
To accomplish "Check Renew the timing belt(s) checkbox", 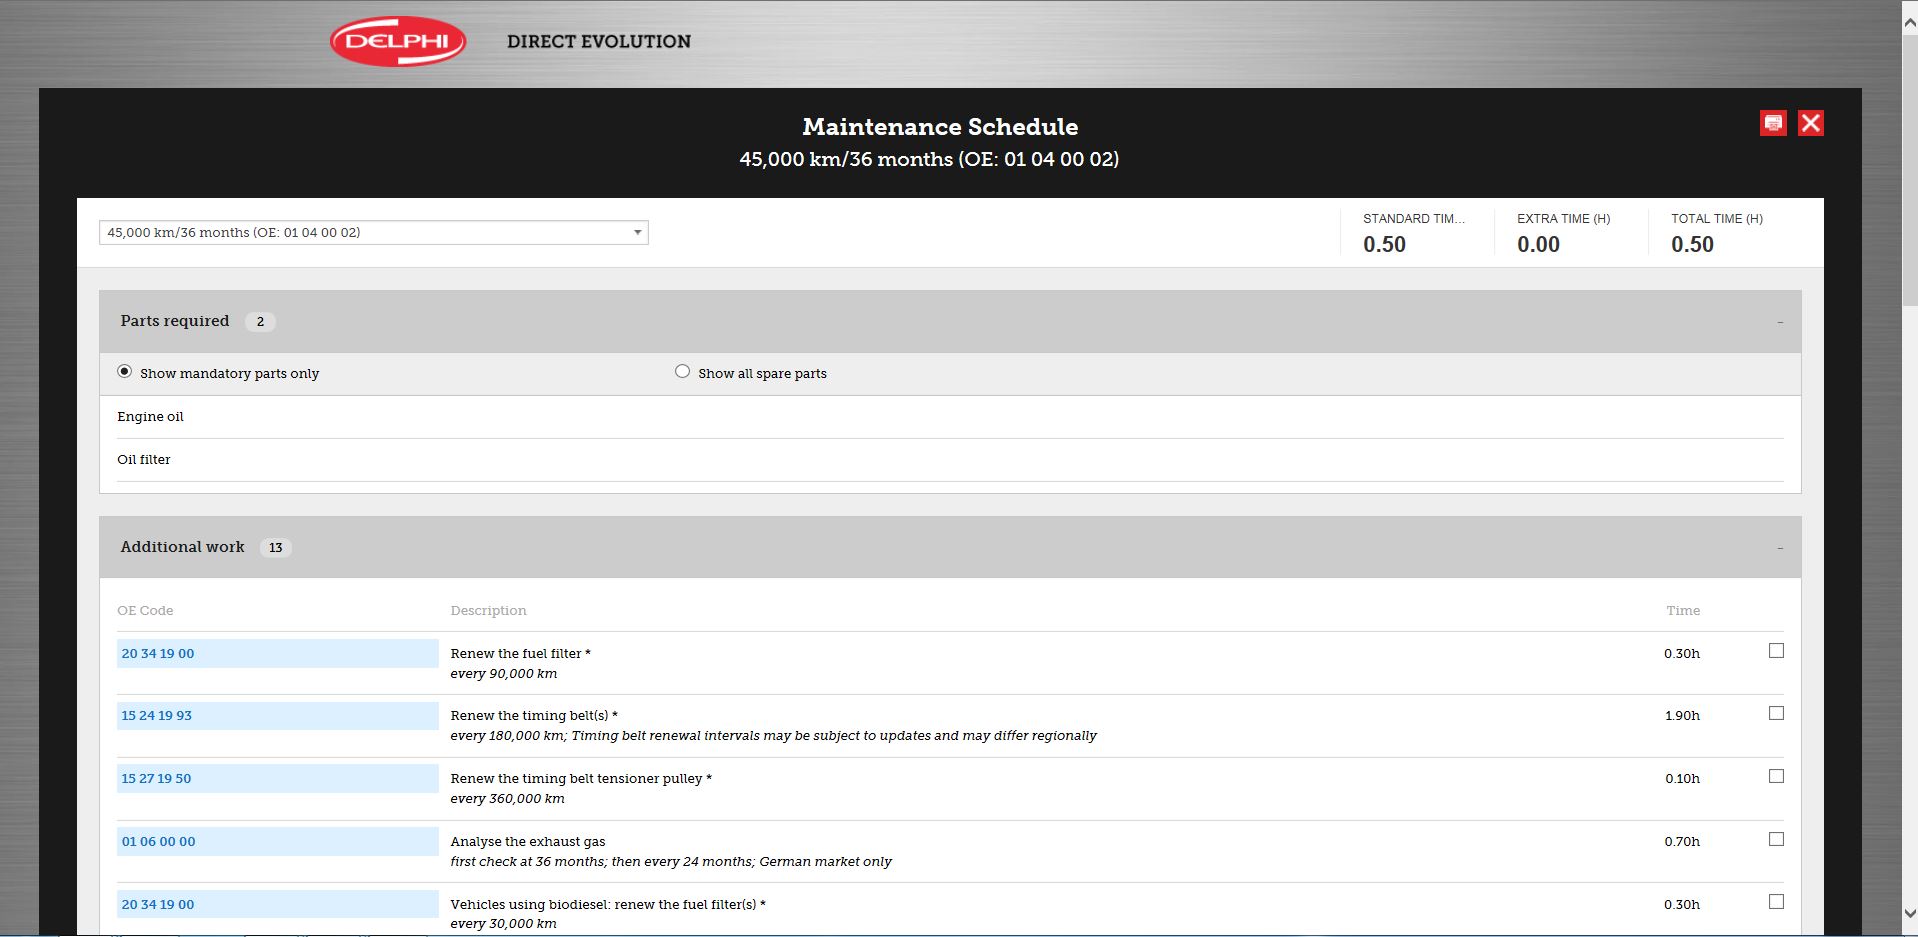I will [x=1776, y=714].
